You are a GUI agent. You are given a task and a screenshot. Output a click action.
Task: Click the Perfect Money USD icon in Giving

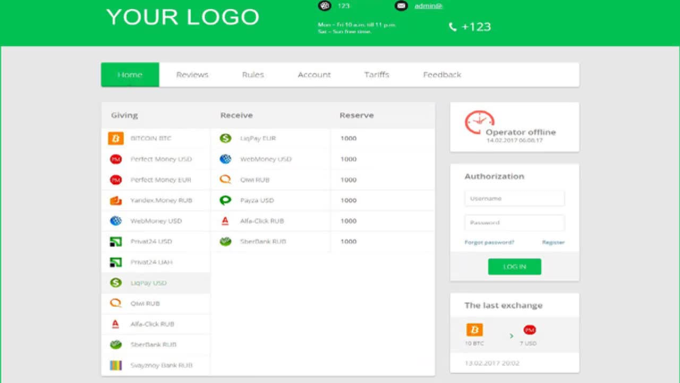click(116, 159)
